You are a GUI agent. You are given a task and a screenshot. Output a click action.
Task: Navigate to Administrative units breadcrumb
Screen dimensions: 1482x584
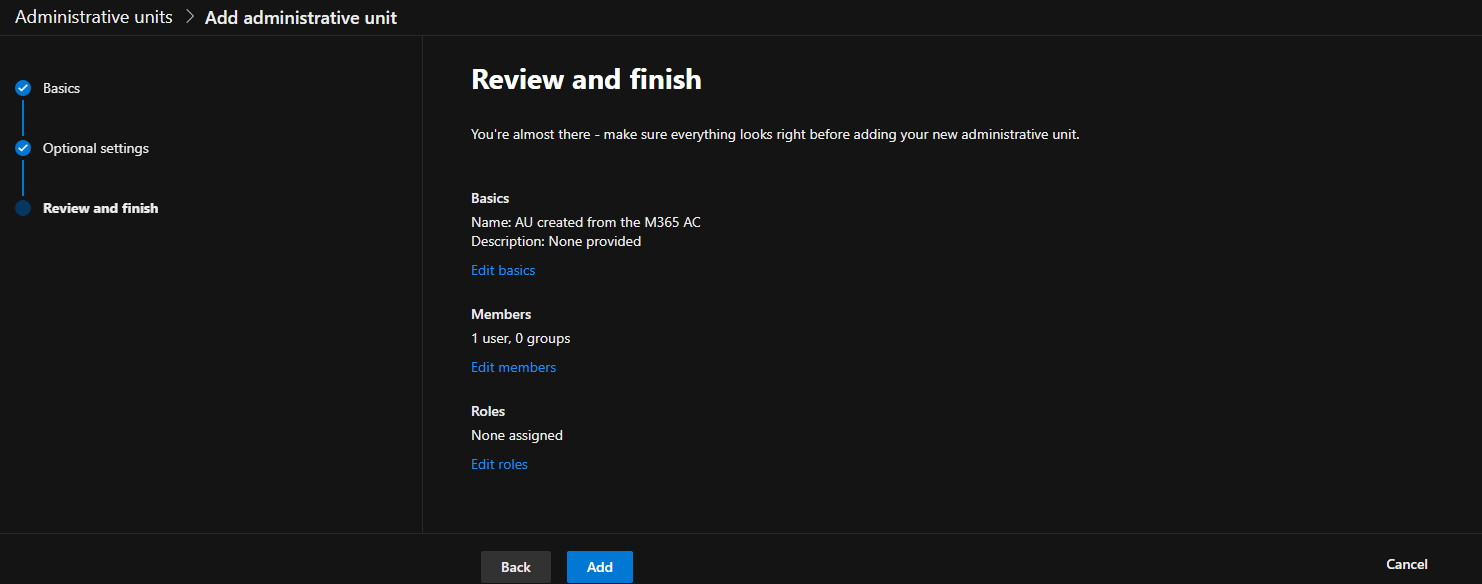[x=93, y=17]
